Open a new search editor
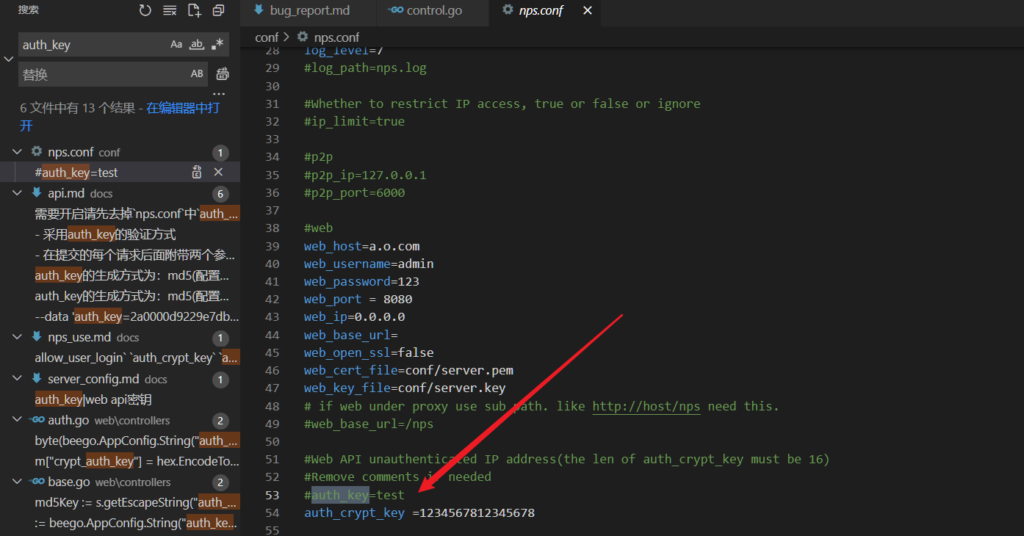The image size is (1024, 536). click(194, 10)
